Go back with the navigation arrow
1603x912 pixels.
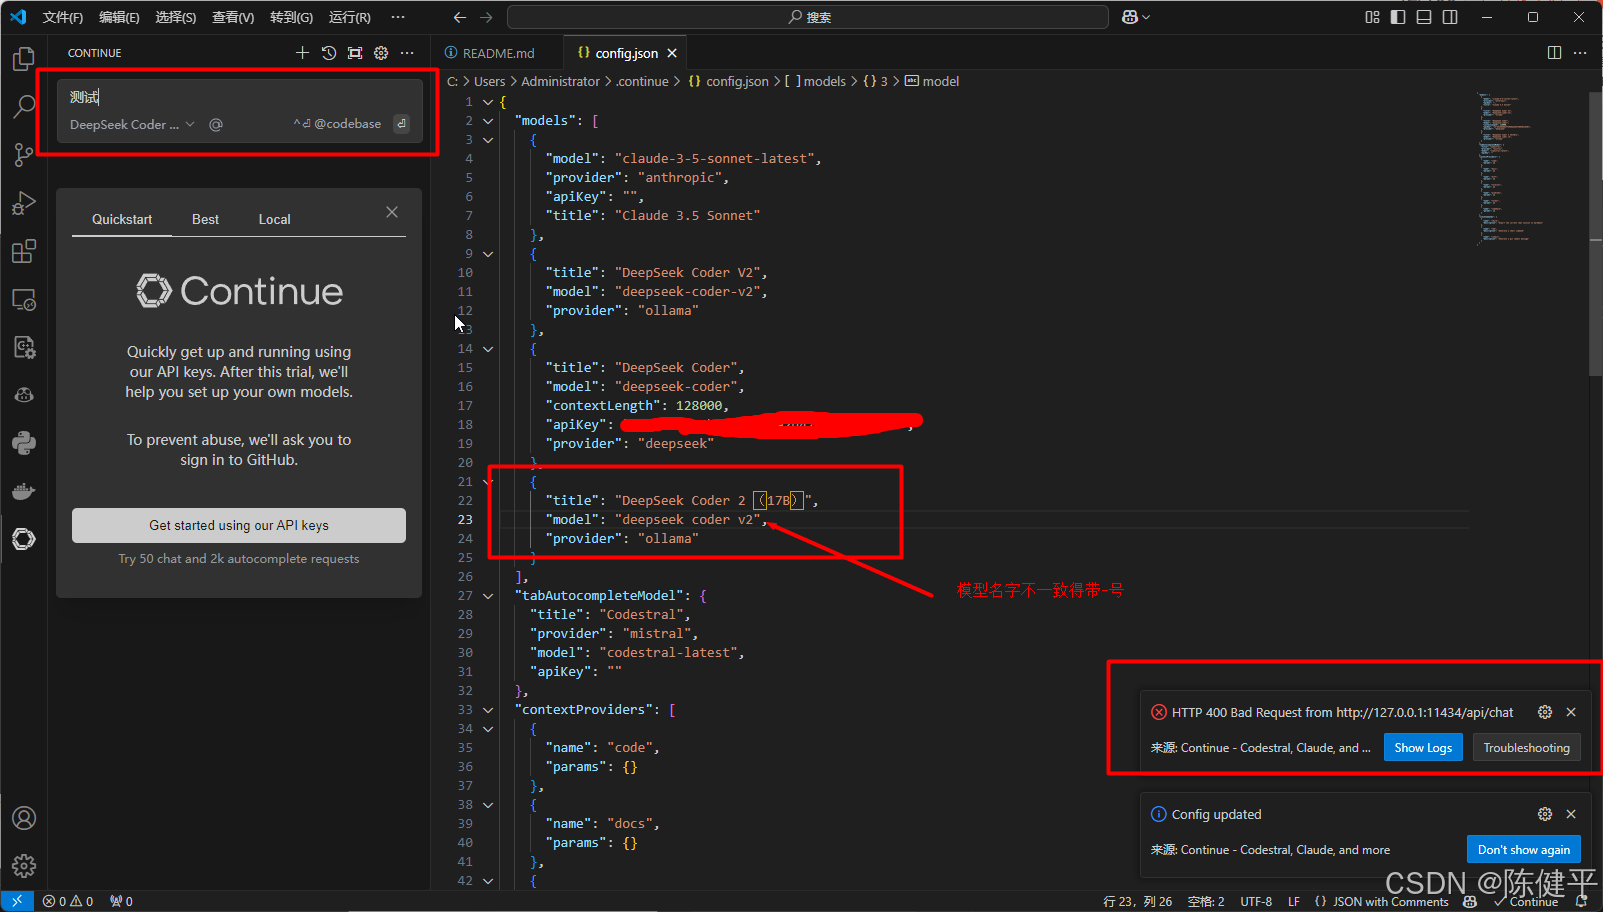(x=460, y=17)
